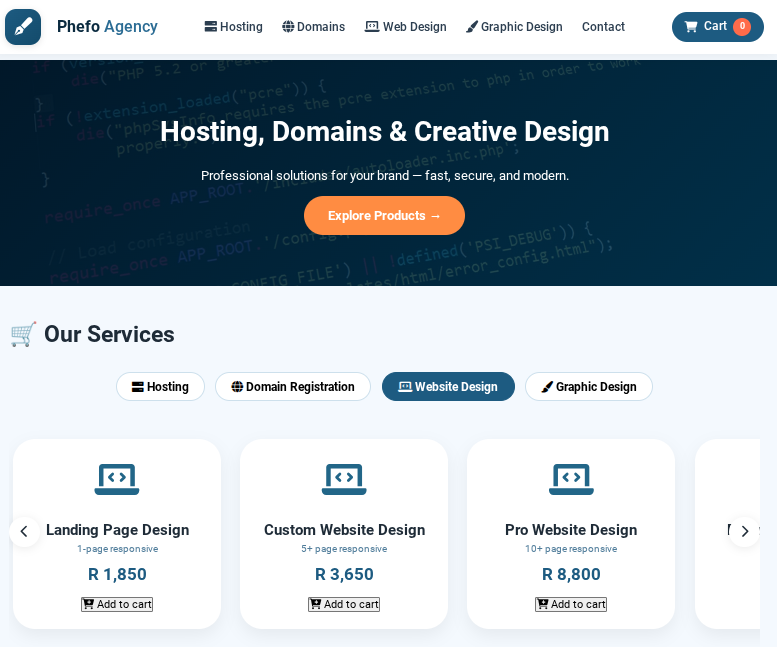Open the Phefo Agency home link
This screenshot has height=647, width=777.
(x=107, y=26)
